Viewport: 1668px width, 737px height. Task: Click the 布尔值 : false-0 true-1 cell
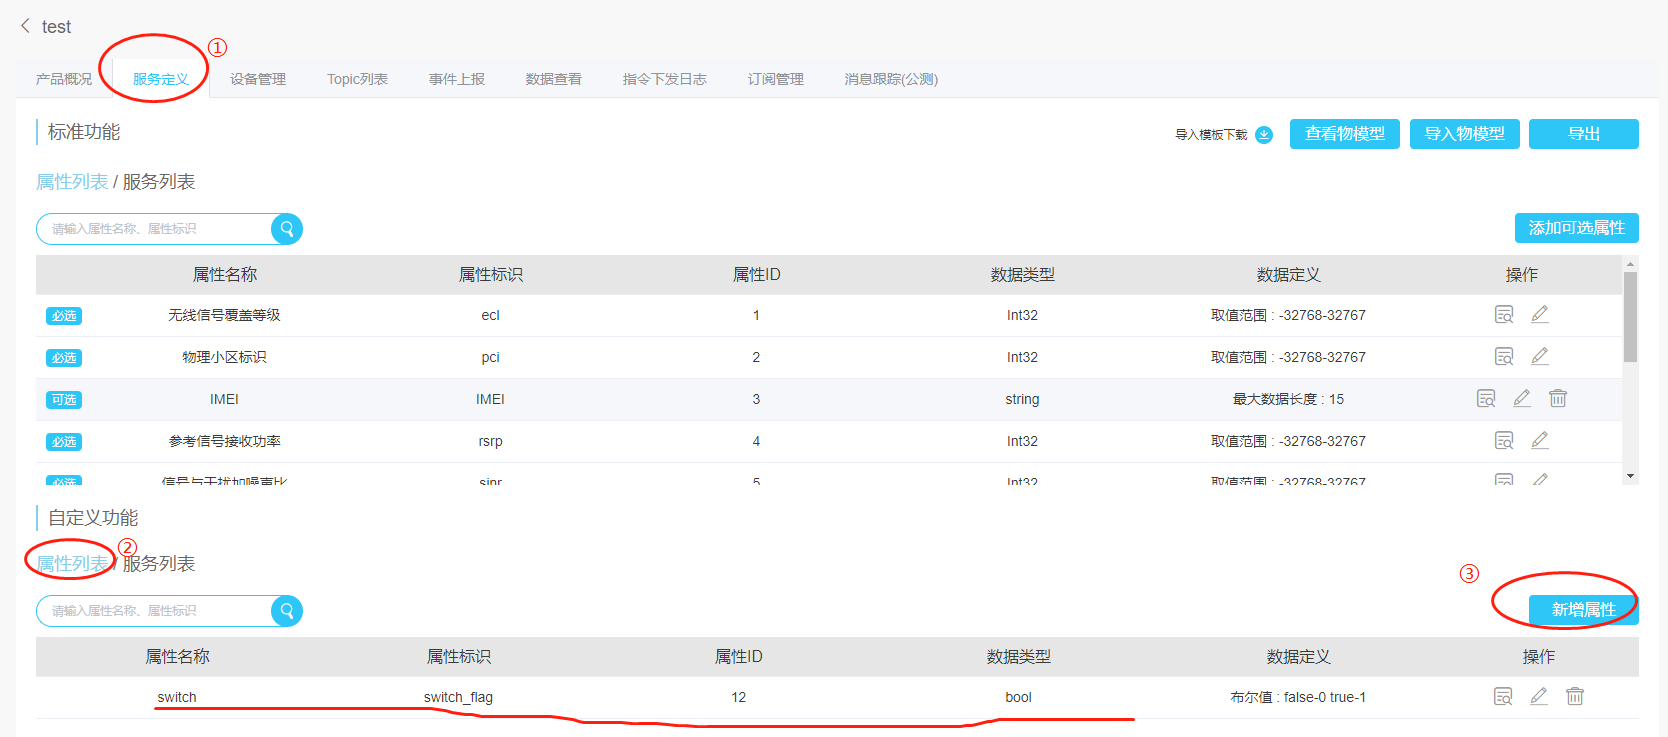[1298, 697]
